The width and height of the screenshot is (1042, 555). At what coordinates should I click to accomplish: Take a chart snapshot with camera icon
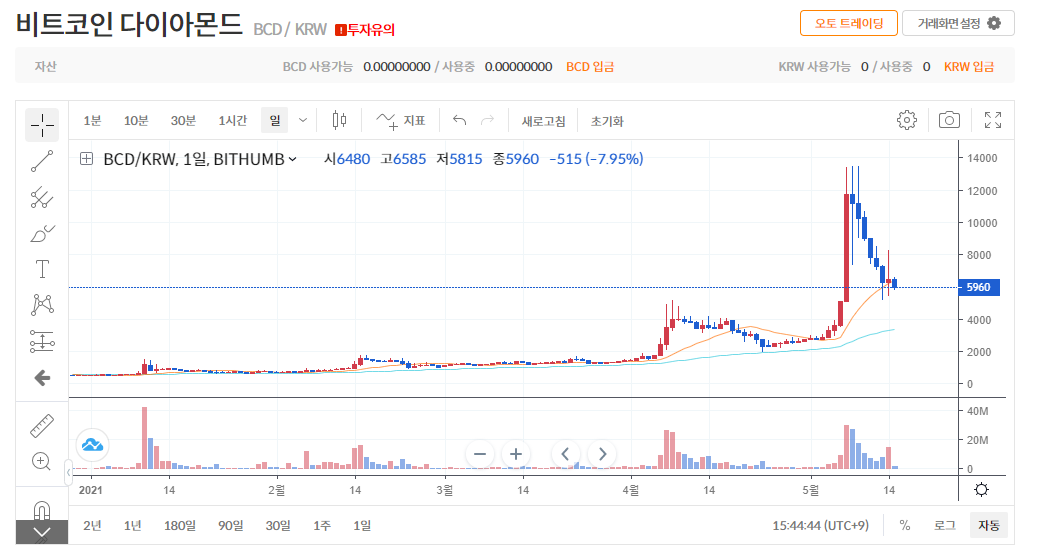pos(949,120)
